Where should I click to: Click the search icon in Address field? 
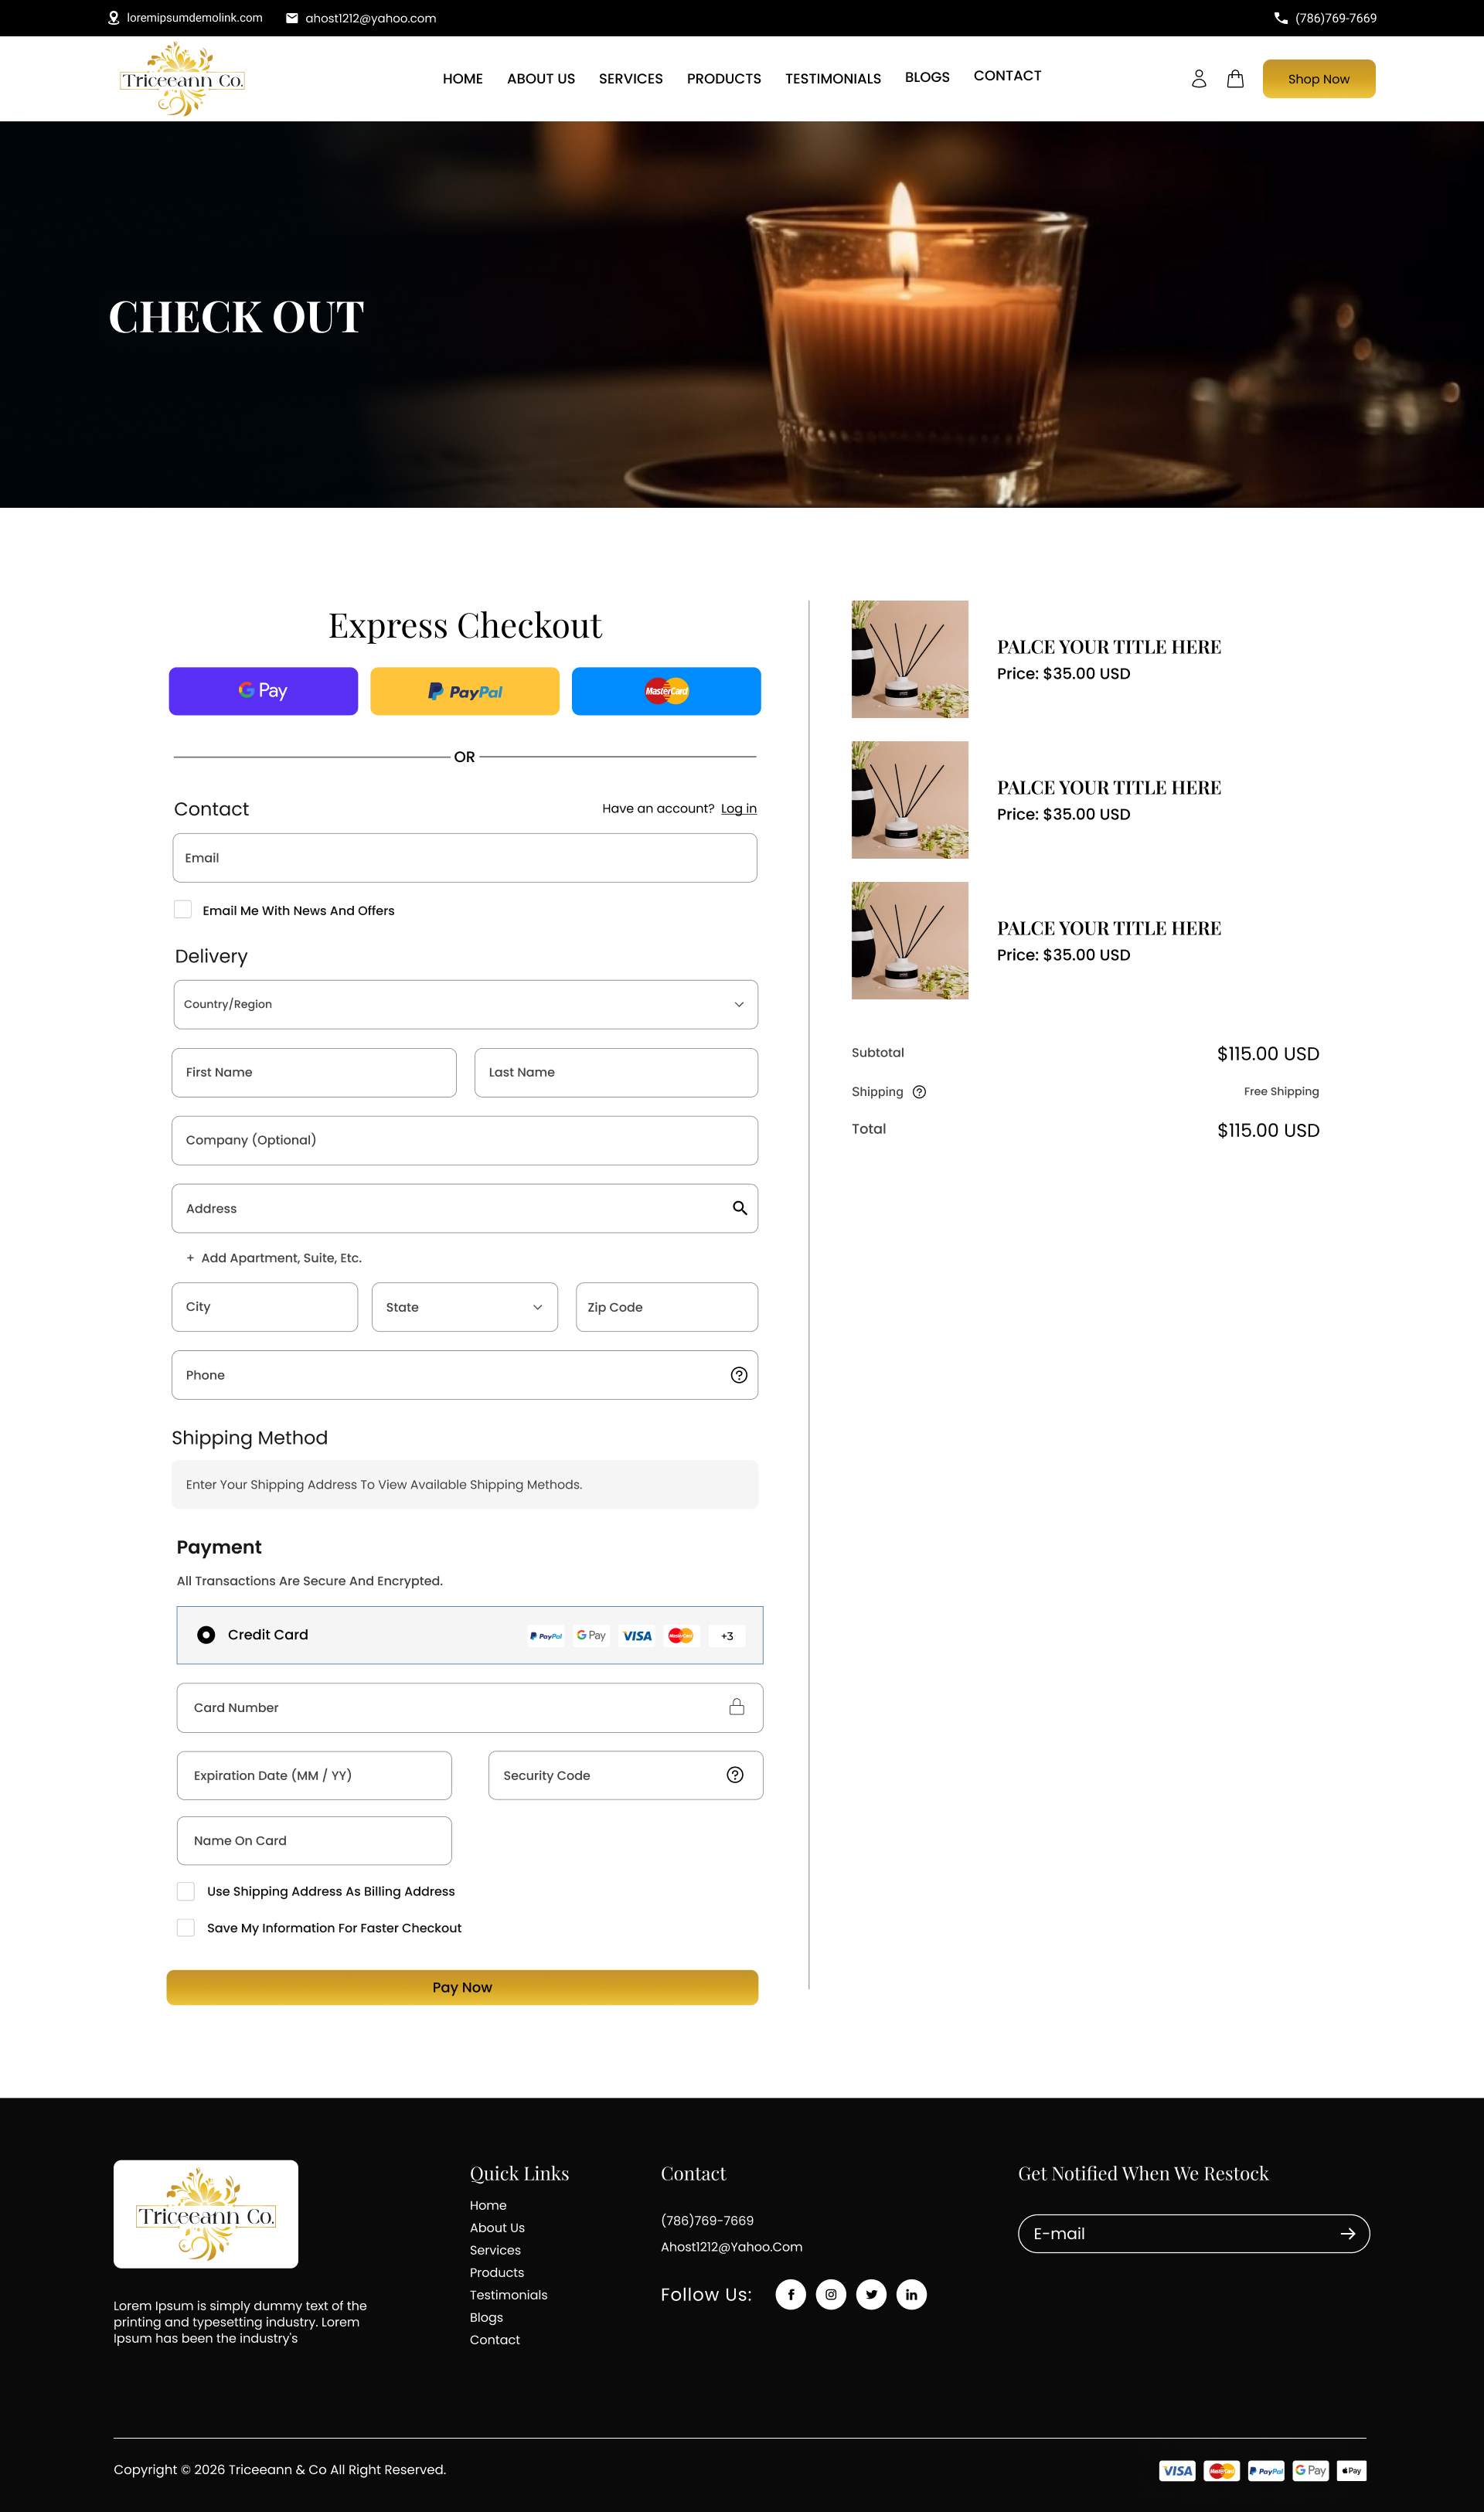[x=739, y=1208]
